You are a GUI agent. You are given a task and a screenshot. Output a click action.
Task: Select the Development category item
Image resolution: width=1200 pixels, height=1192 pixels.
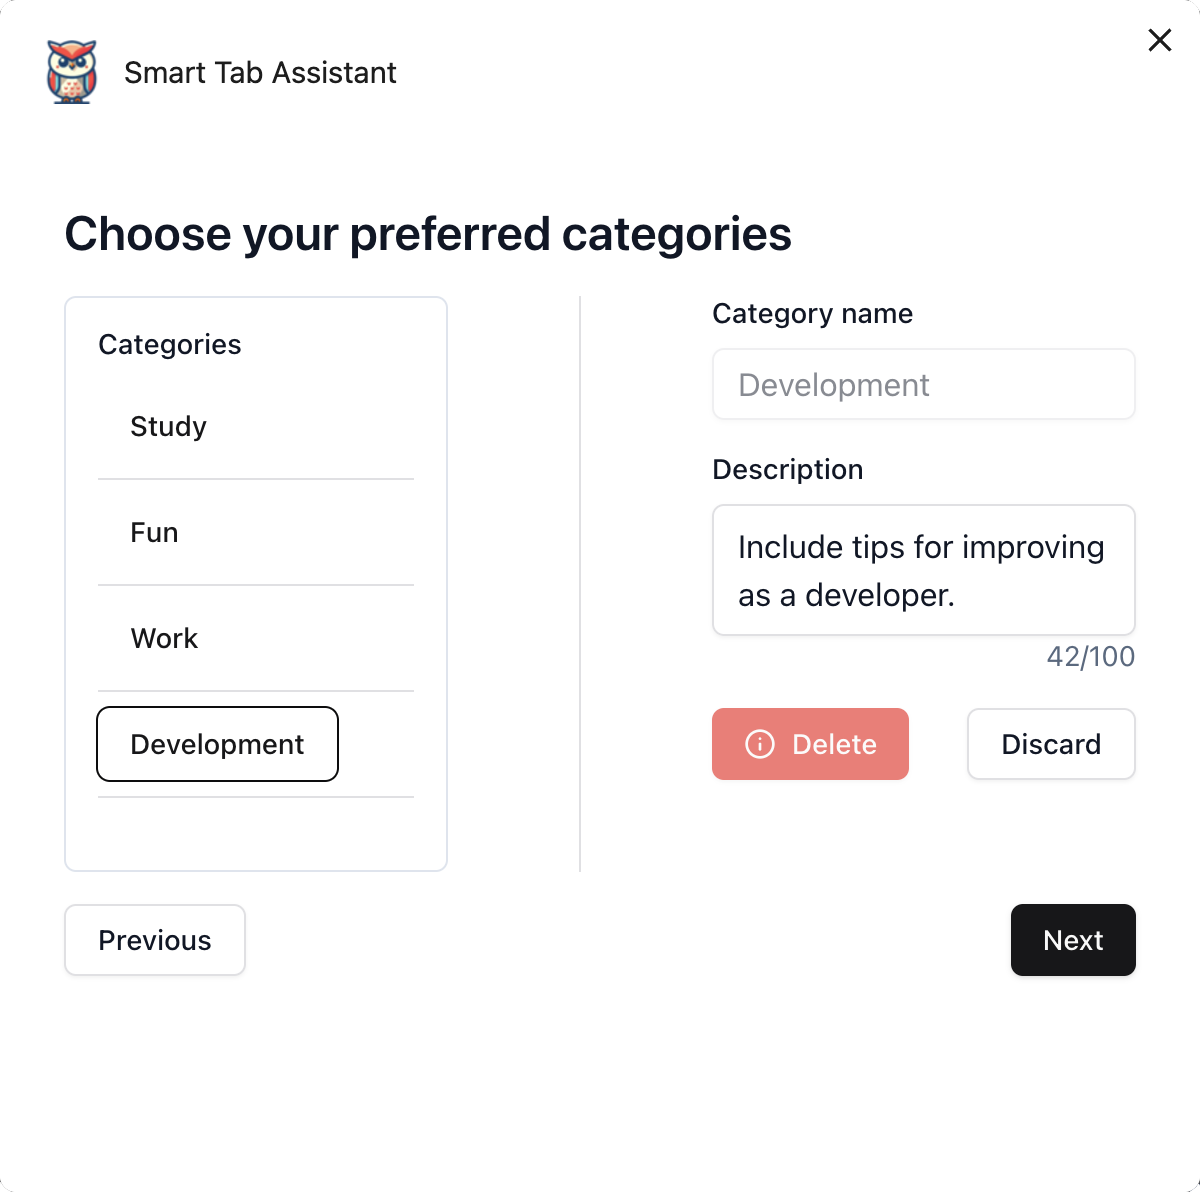tap(217, 744)
